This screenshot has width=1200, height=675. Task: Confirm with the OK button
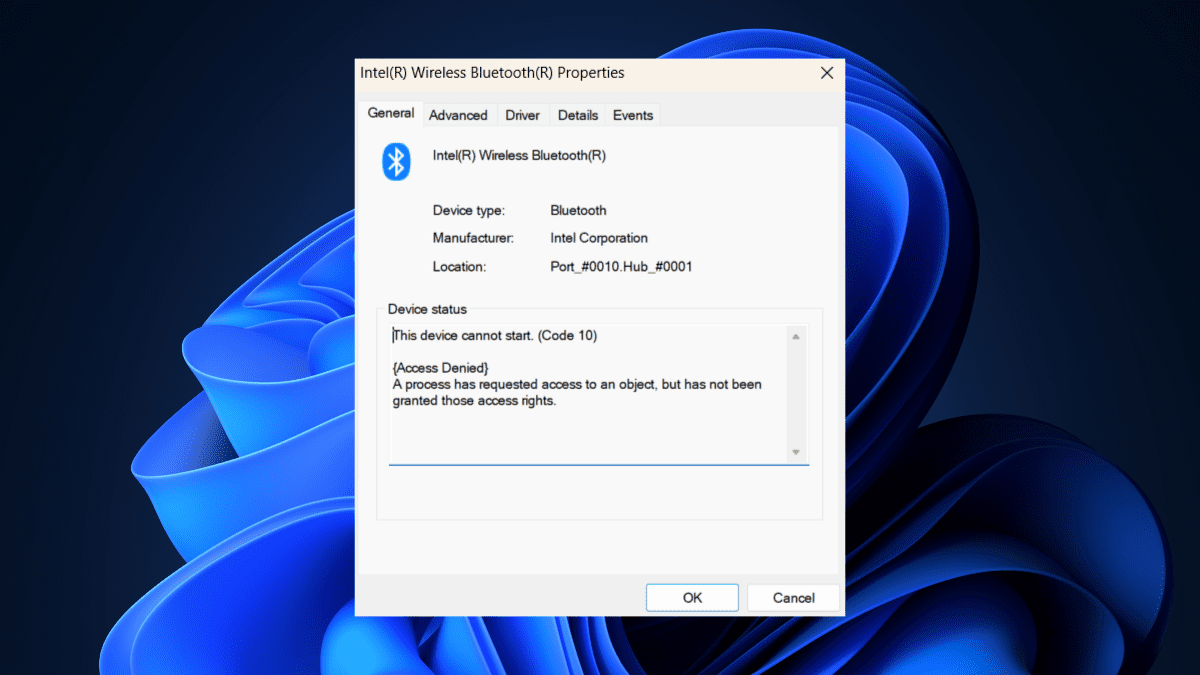click(692, 598)
